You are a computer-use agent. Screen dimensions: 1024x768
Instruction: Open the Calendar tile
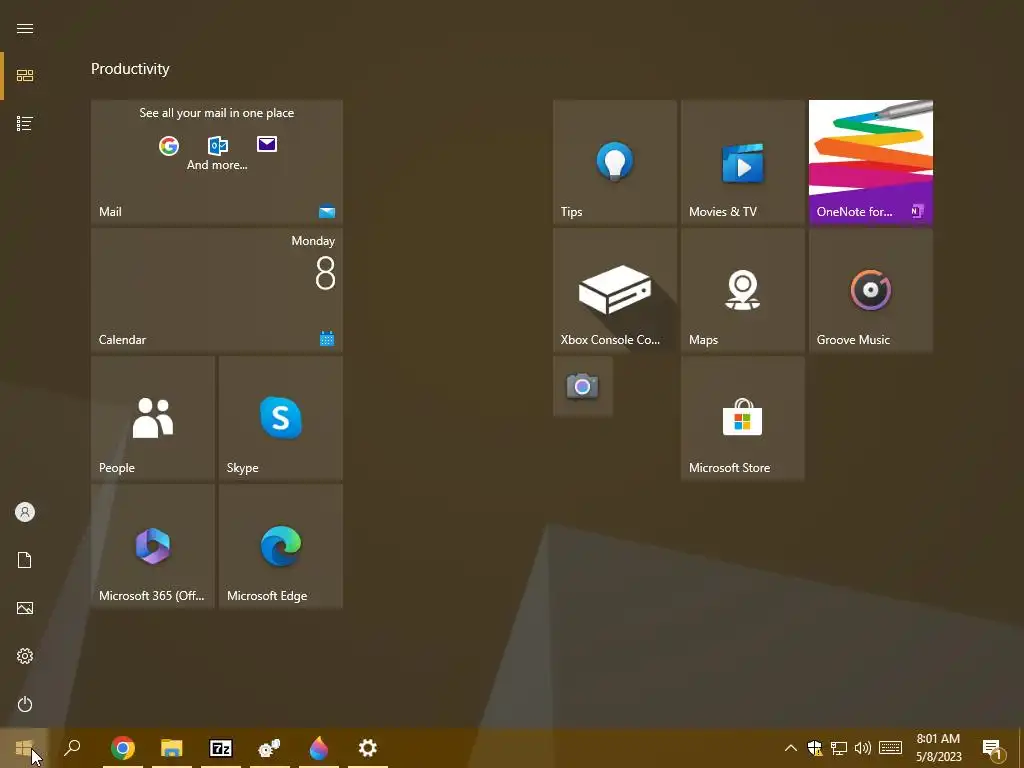point(217,290)
